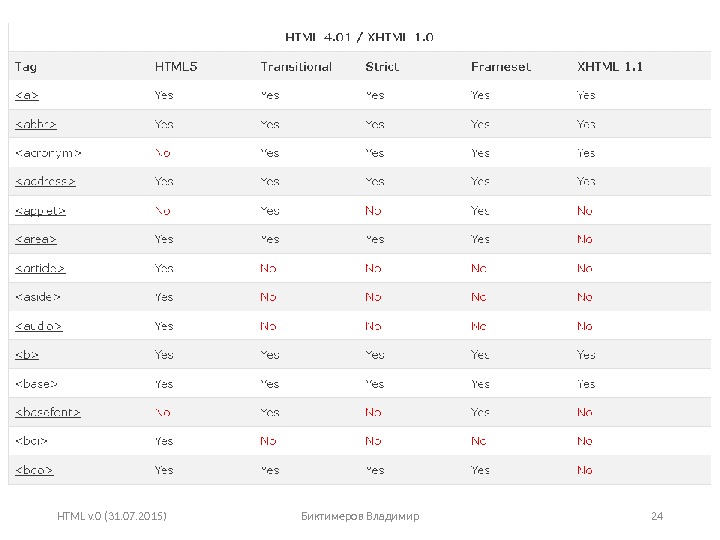Click the slide number 24
The height and width of the screenshot is (540, 720).
pyautogui.click(x=657, y=516)
